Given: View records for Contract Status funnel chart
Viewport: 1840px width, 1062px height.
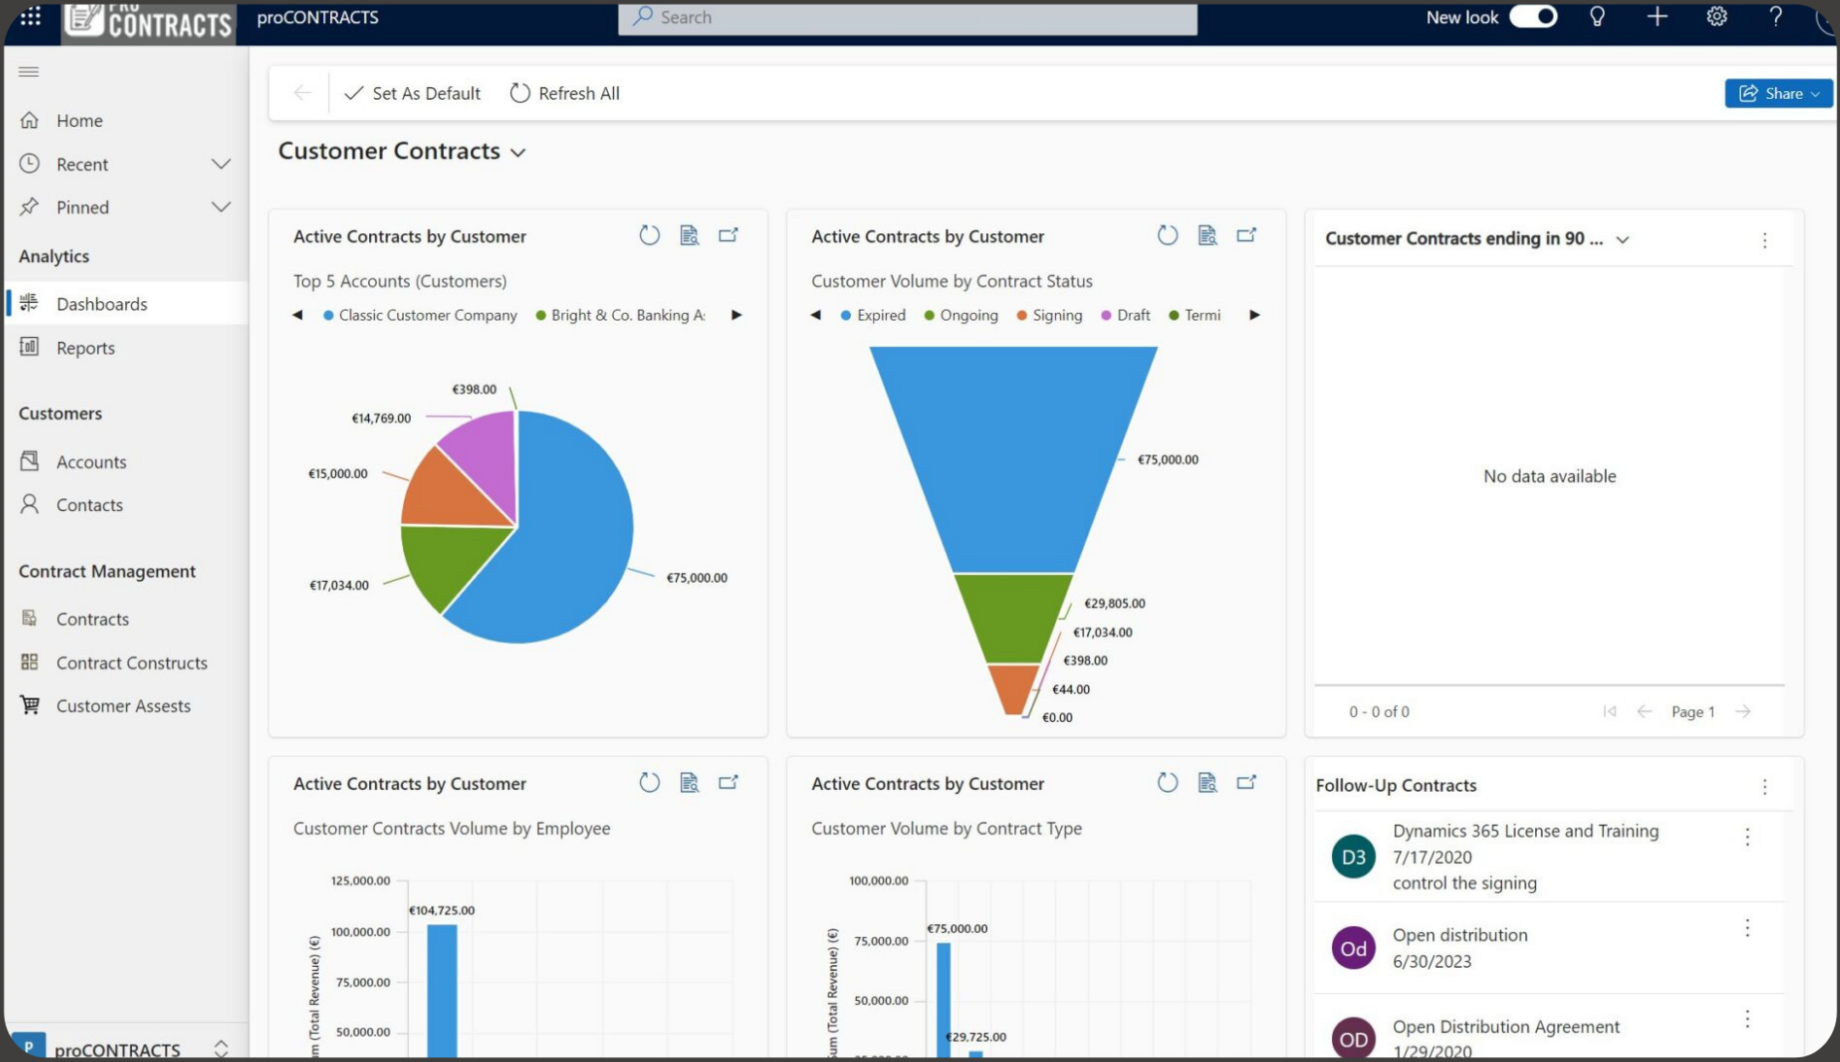Looking at the screenshot, I should point(1207,236).
